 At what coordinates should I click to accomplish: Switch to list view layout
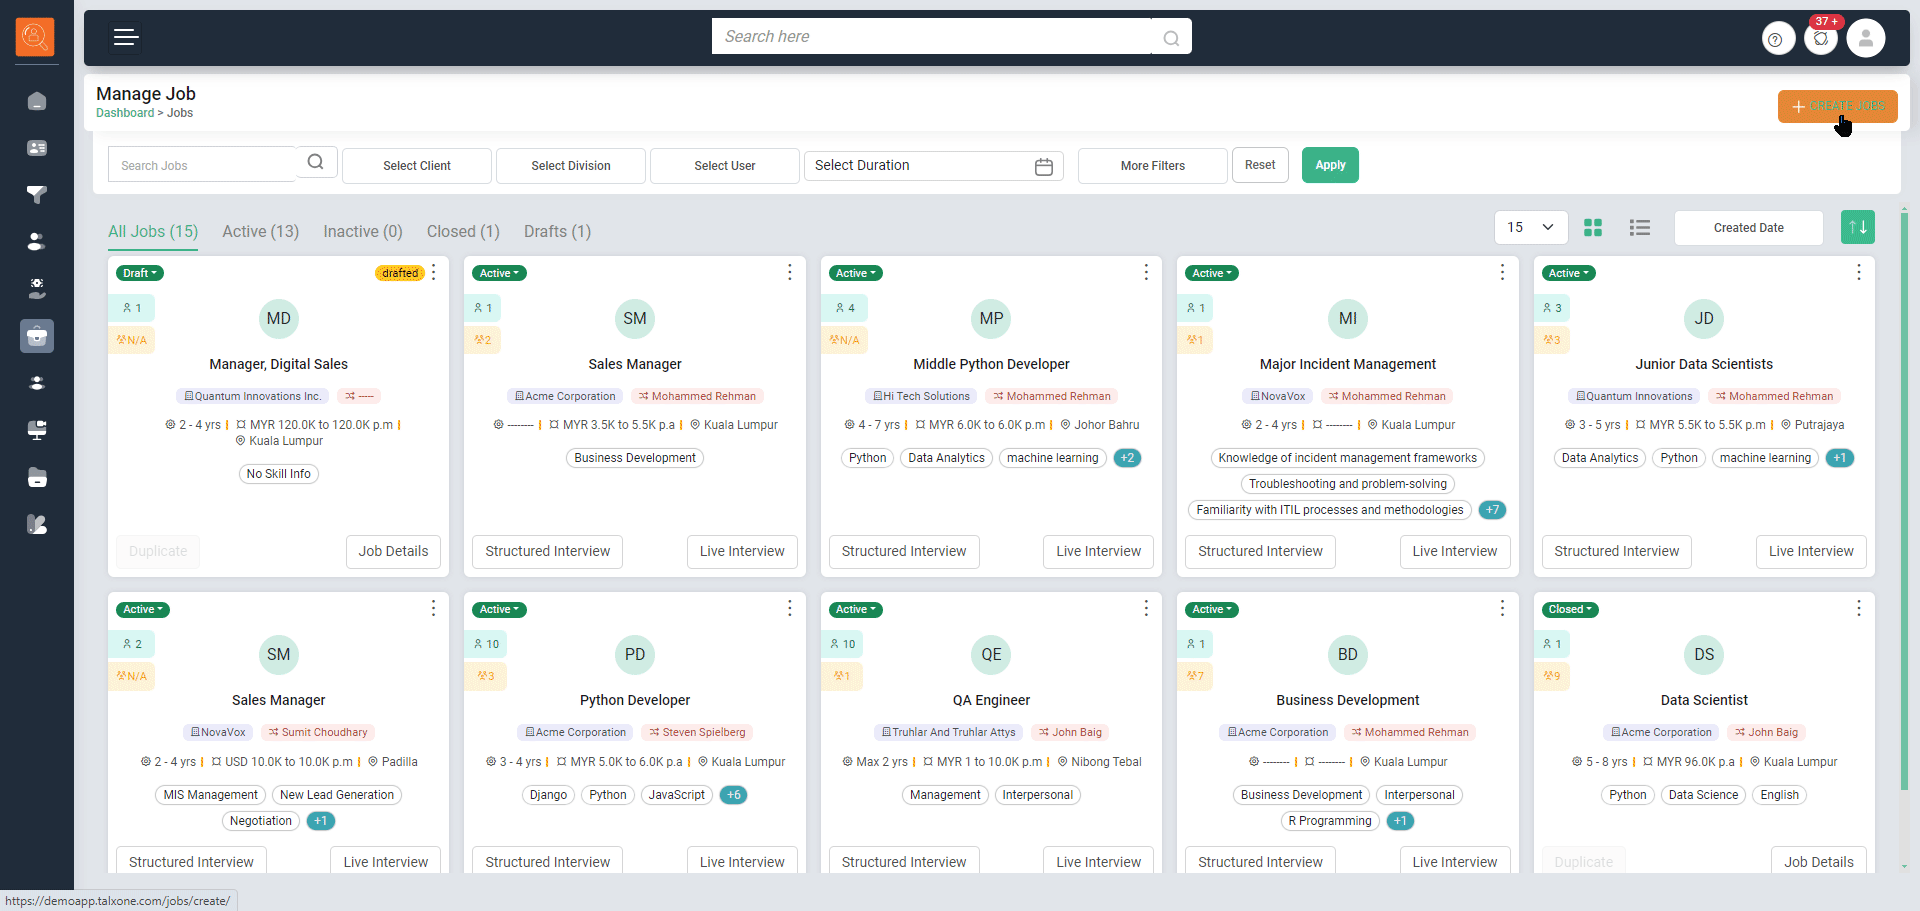[1639, 228]
